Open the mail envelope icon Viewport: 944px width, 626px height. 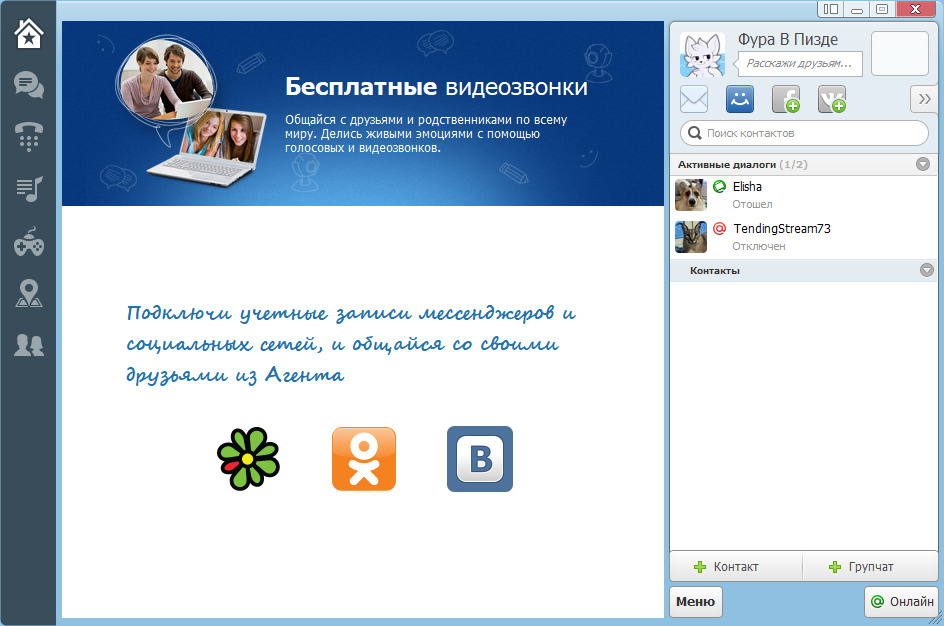[x=694, y=99]
